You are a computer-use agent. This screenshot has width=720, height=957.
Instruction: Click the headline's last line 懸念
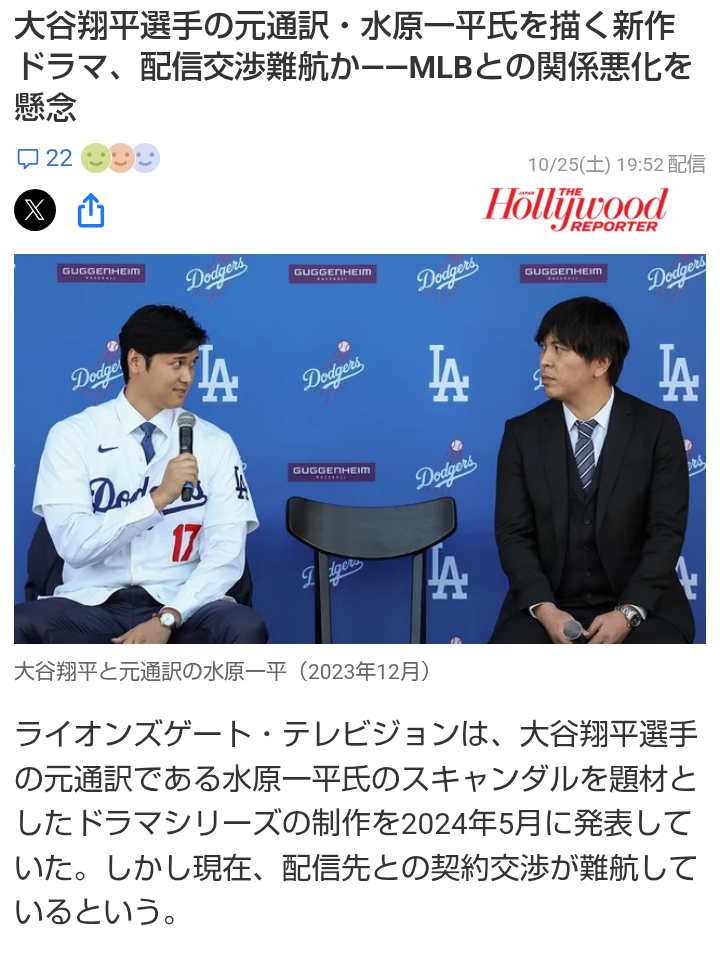(45, 109)
